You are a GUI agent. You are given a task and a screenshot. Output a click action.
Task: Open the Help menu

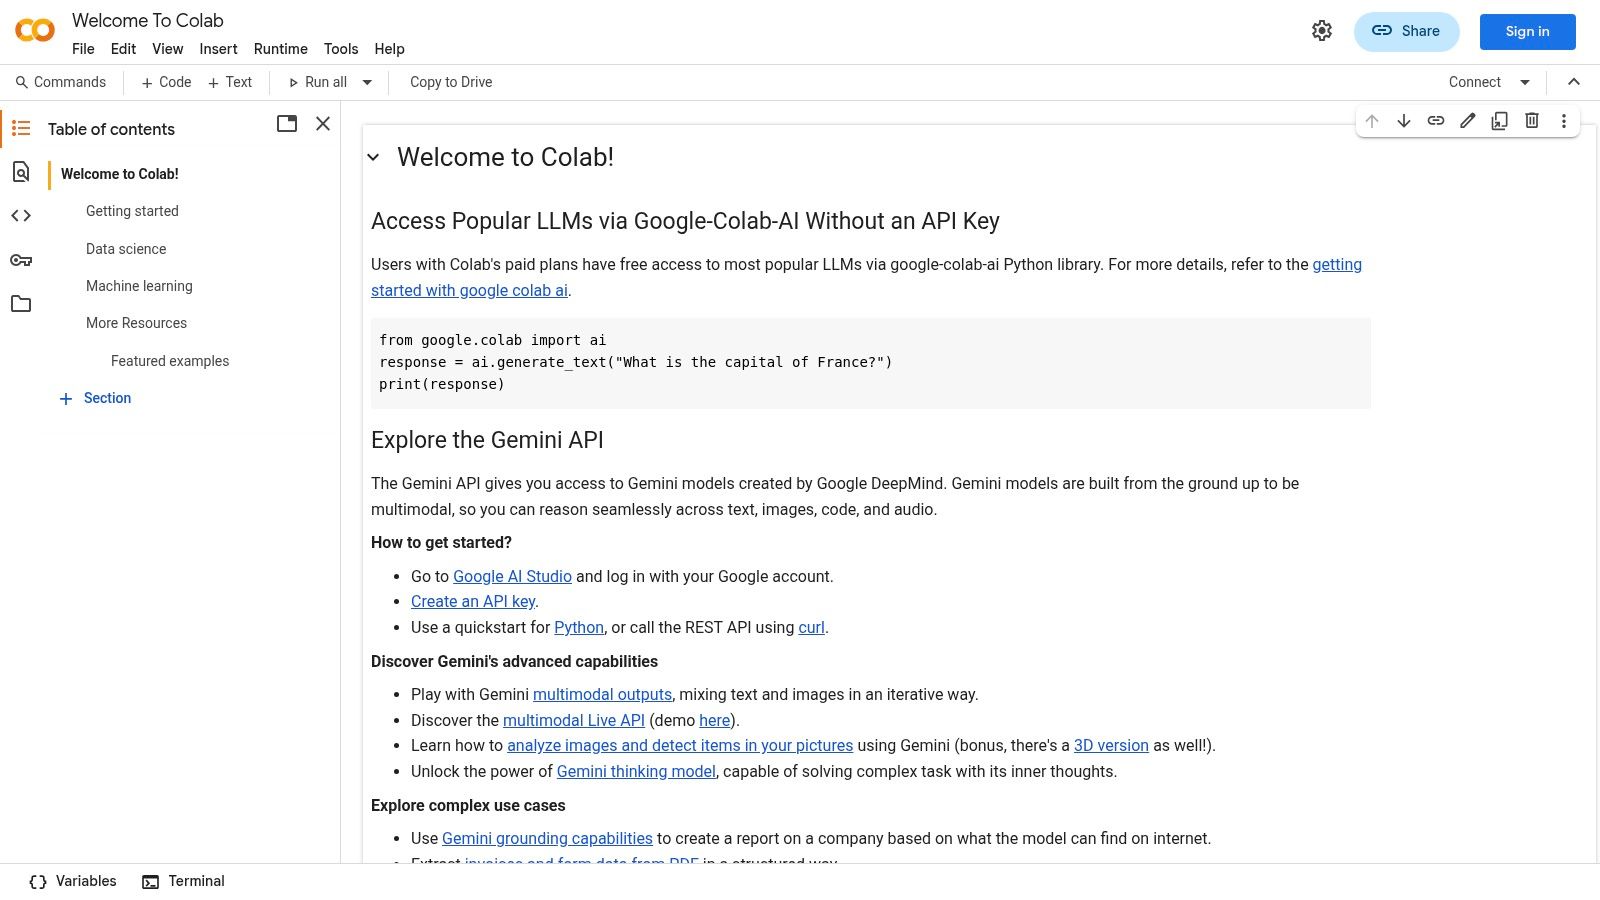(389, 49)
